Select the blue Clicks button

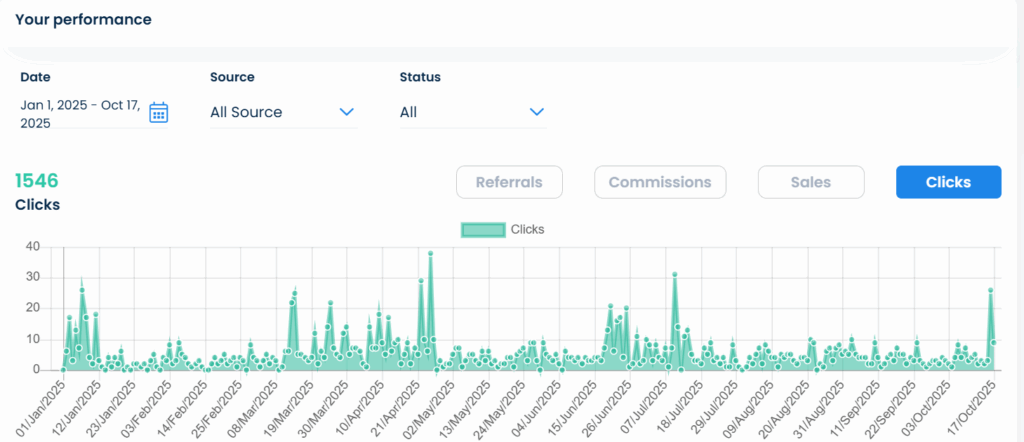[948, 182]
